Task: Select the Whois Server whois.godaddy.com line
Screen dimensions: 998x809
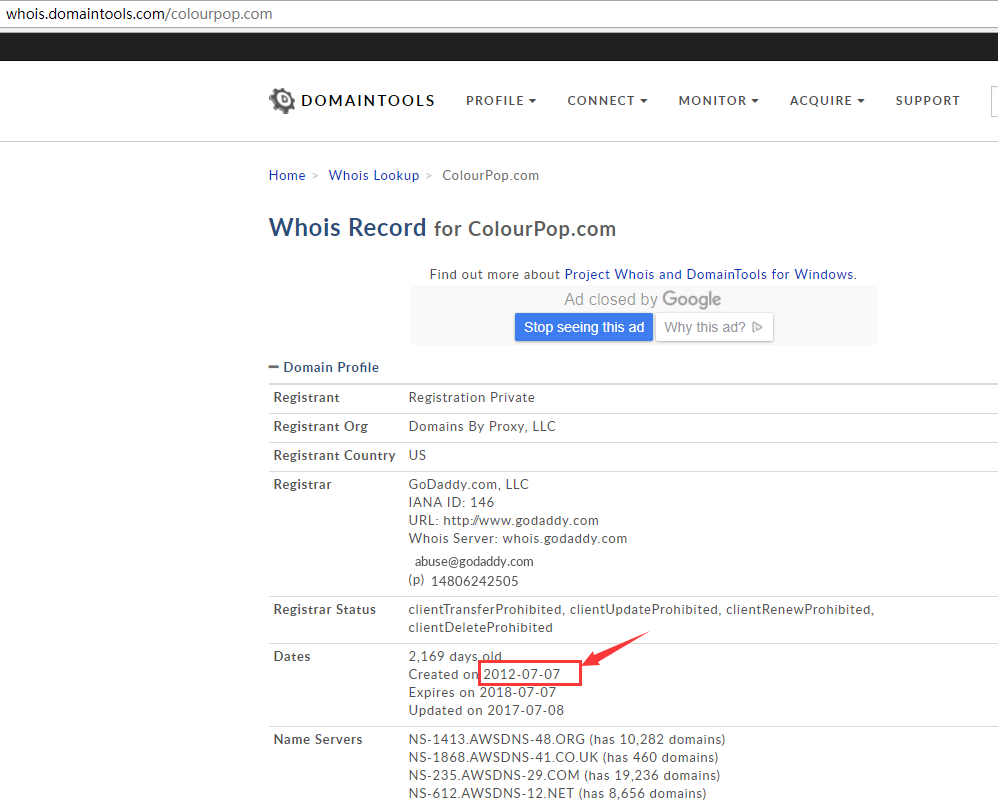Action: [517, 538]
